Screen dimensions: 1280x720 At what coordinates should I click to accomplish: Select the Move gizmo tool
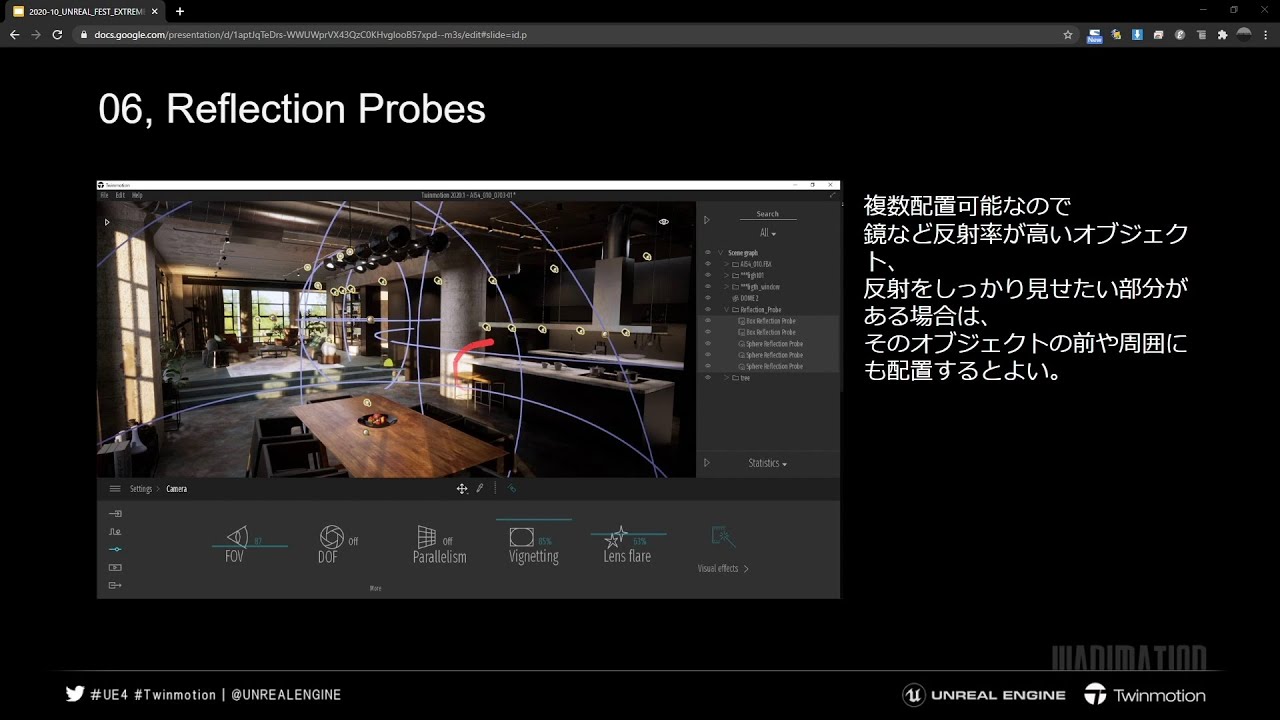pyautogui.click(x=462, y=489)
